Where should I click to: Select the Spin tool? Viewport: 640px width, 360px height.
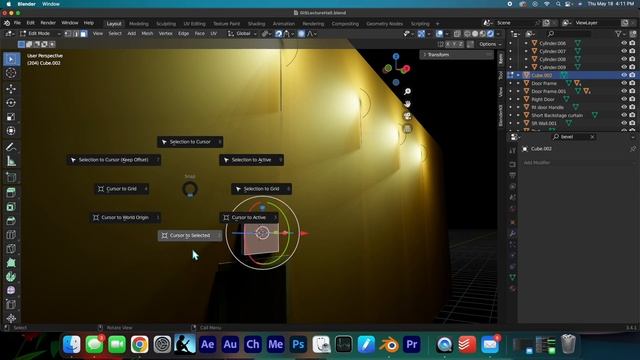click(11, 277)
